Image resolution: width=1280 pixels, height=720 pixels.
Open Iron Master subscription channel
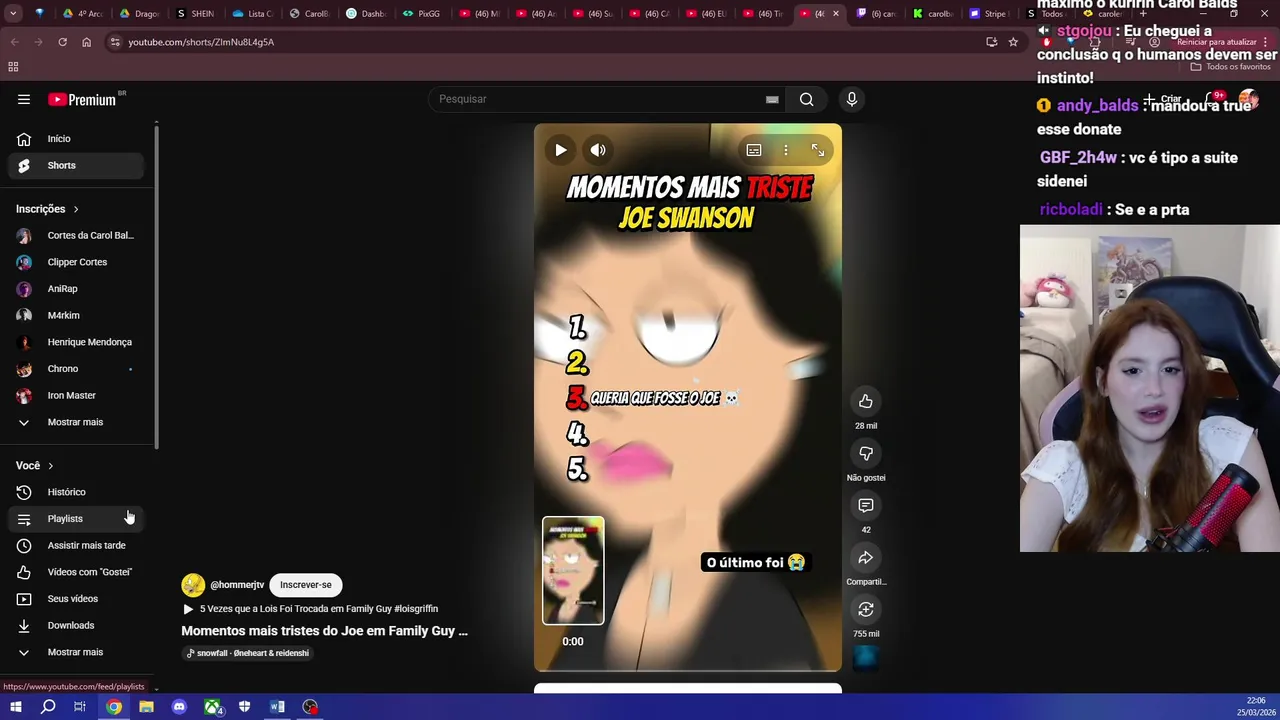75,395
